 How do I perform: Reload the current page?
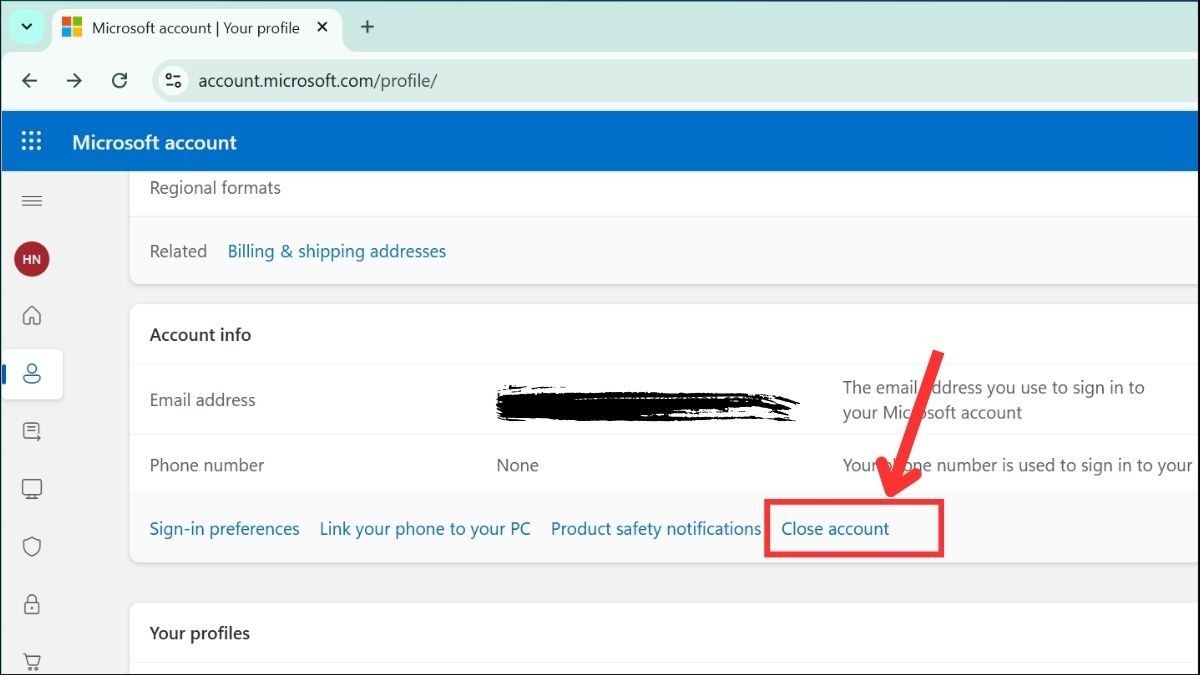120,81
